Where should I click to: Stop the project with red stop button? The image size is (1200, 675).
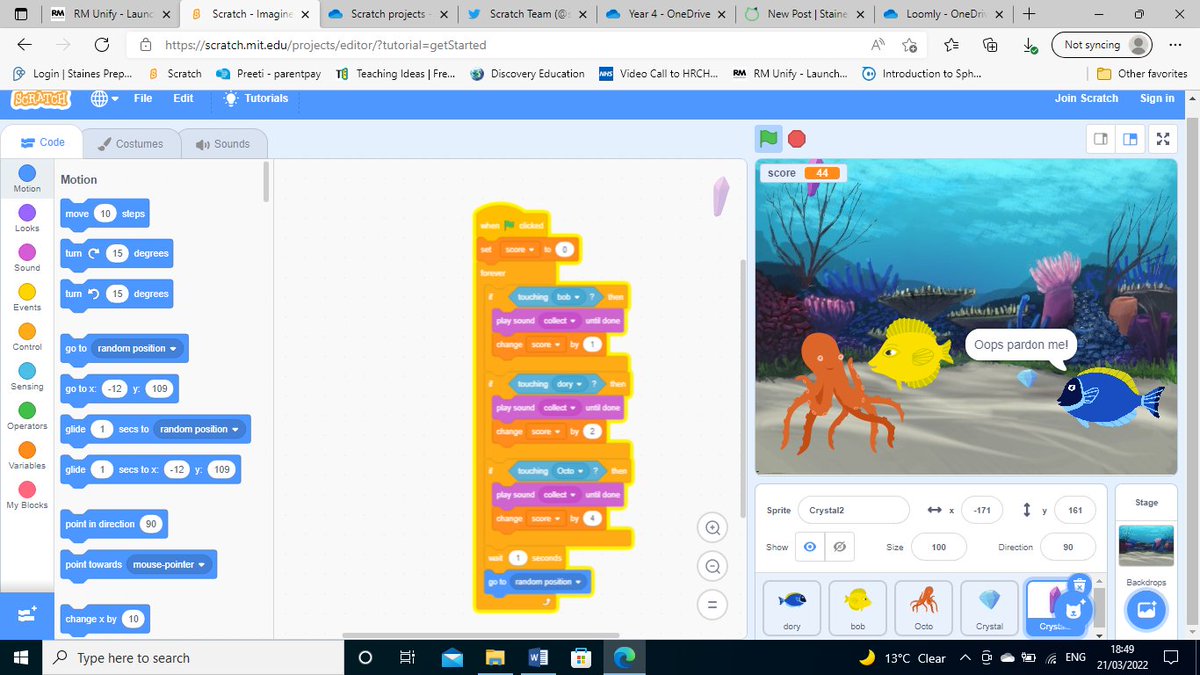(796, 139)
